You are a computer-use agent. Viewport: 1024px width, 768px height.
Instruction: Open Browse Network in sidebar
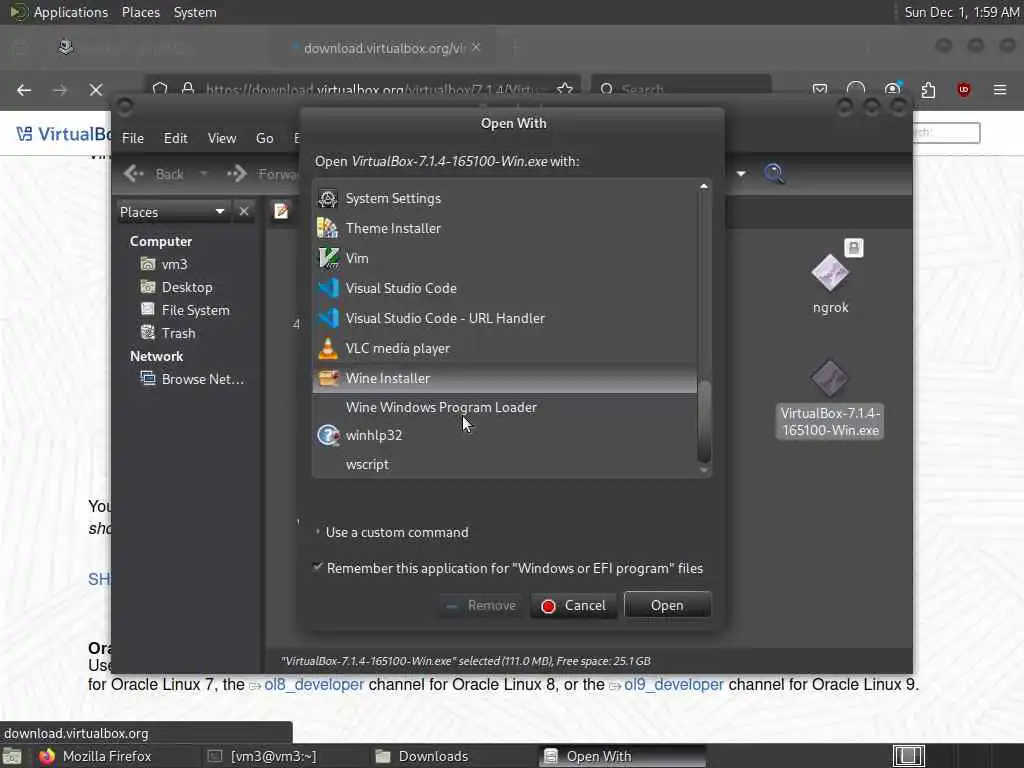tap(192, 379)
